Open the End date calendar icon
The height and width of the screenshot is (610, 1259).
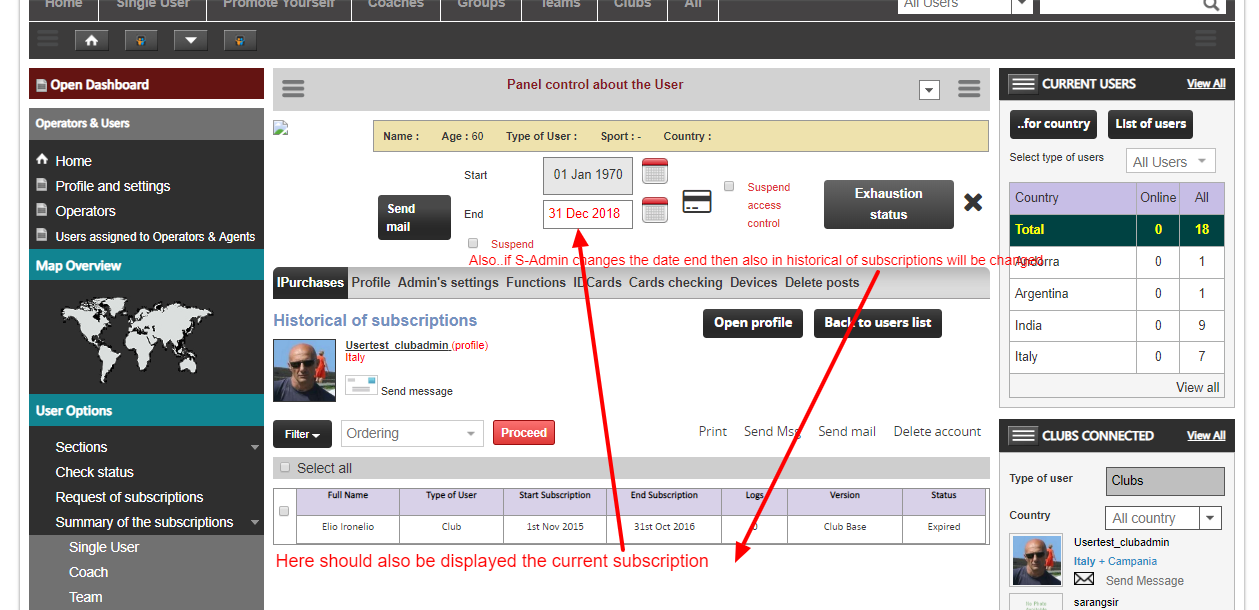point(655,211)
